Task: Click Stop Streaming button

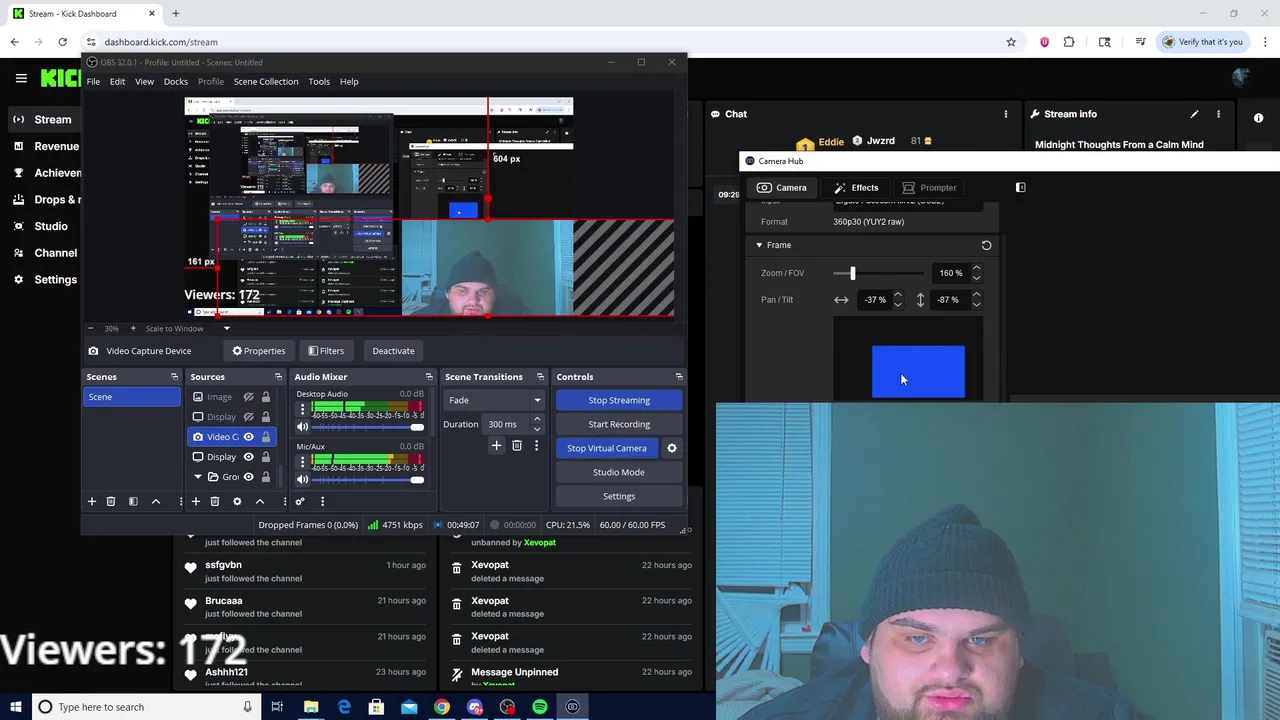Action: (619, 400)
